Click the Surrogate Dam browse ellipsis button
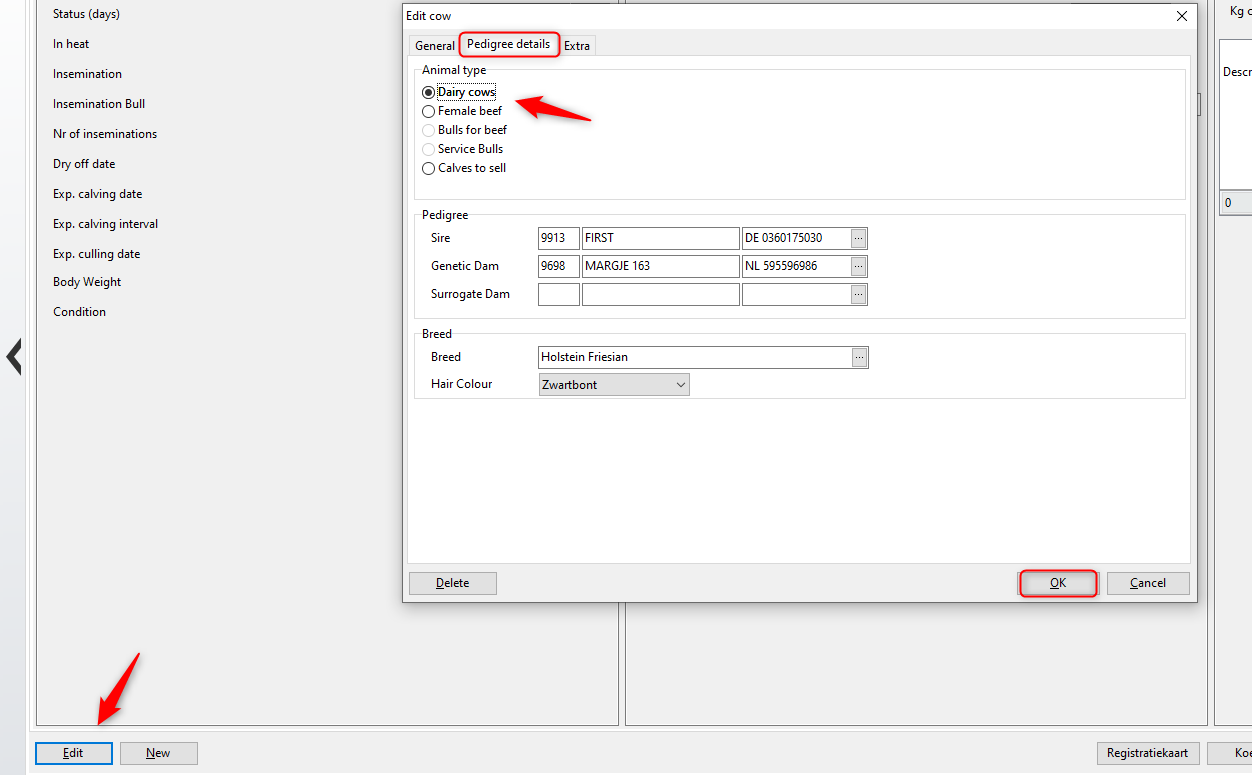Viewport: 1252px width, 775px height. click(859, 294)
